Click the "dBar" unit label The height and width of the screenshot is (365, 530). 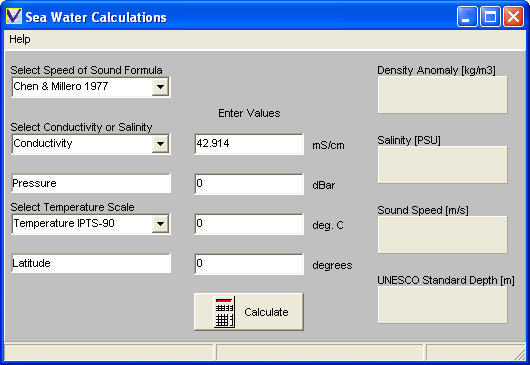(323, 185)
